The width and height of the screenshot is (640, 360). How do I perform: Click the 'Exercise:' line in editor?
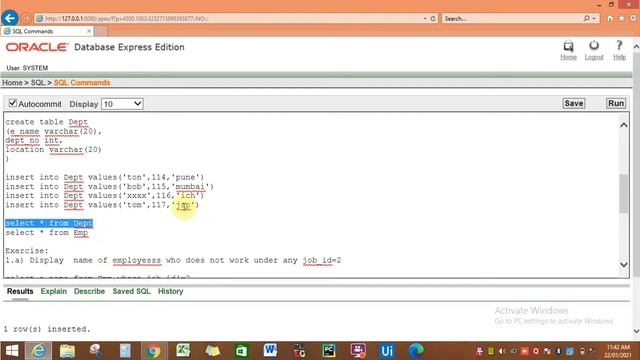27,251
